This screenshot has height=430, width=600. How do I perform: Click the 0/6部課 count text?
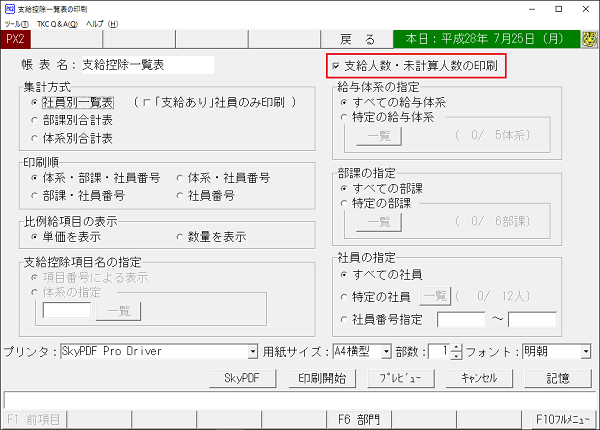[x=492, y=221]
